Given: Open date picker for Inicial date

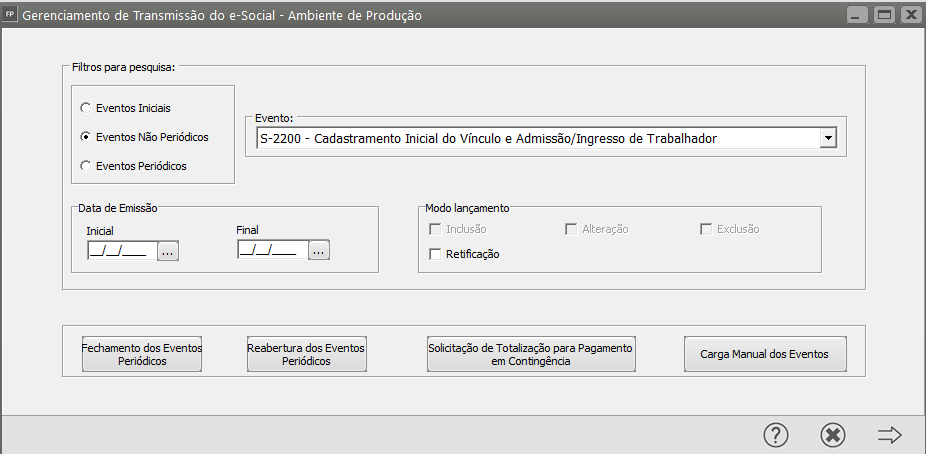Looking at the screenshot, I should (x=167, y=251).
